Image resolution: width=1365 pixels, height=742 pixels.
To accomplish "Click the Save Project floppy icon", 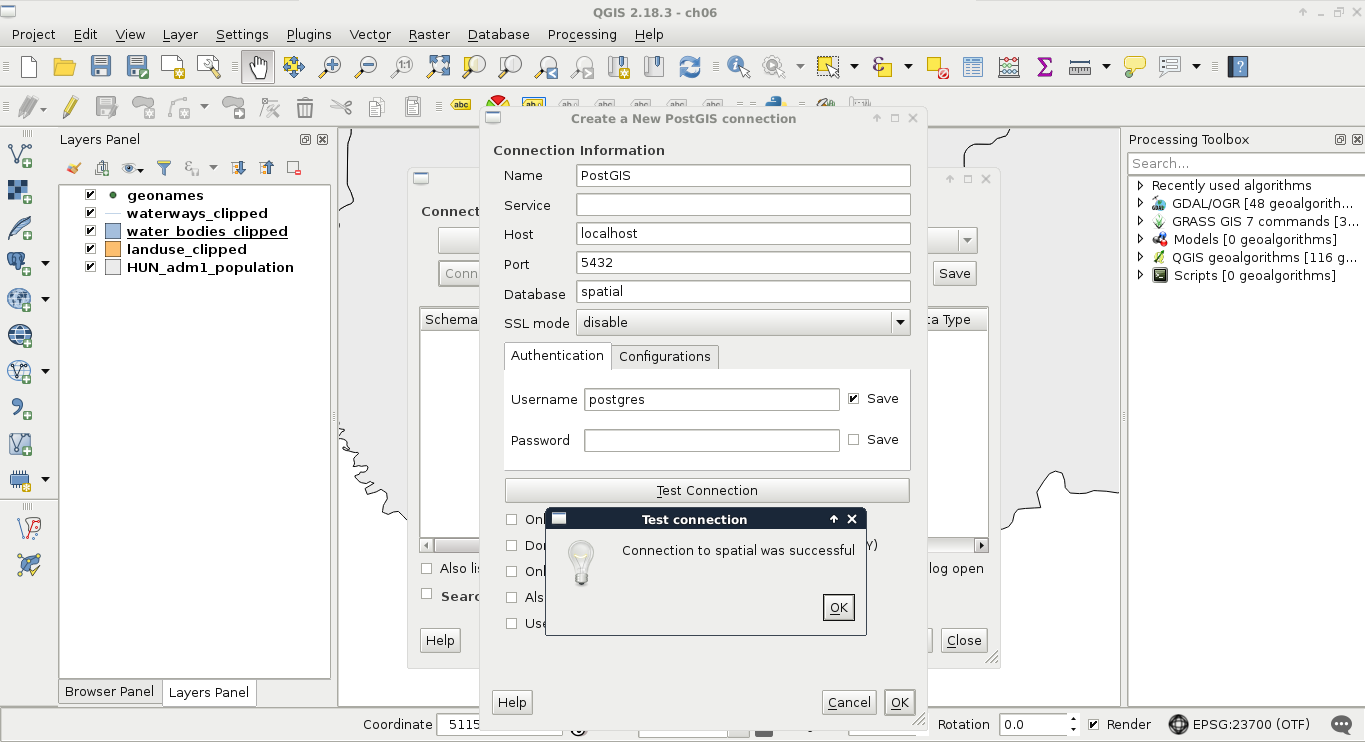I will tap(101, 67).
